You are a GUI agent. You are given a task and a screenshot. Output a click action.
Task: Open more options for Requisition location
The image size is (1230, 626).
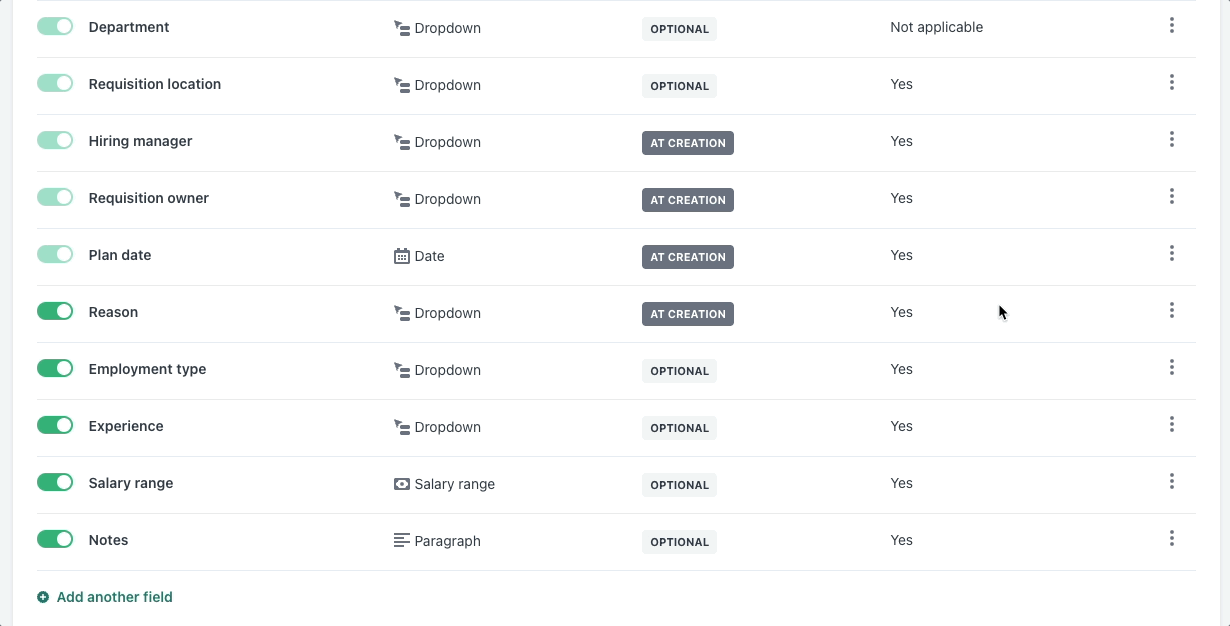(1171, 83)
